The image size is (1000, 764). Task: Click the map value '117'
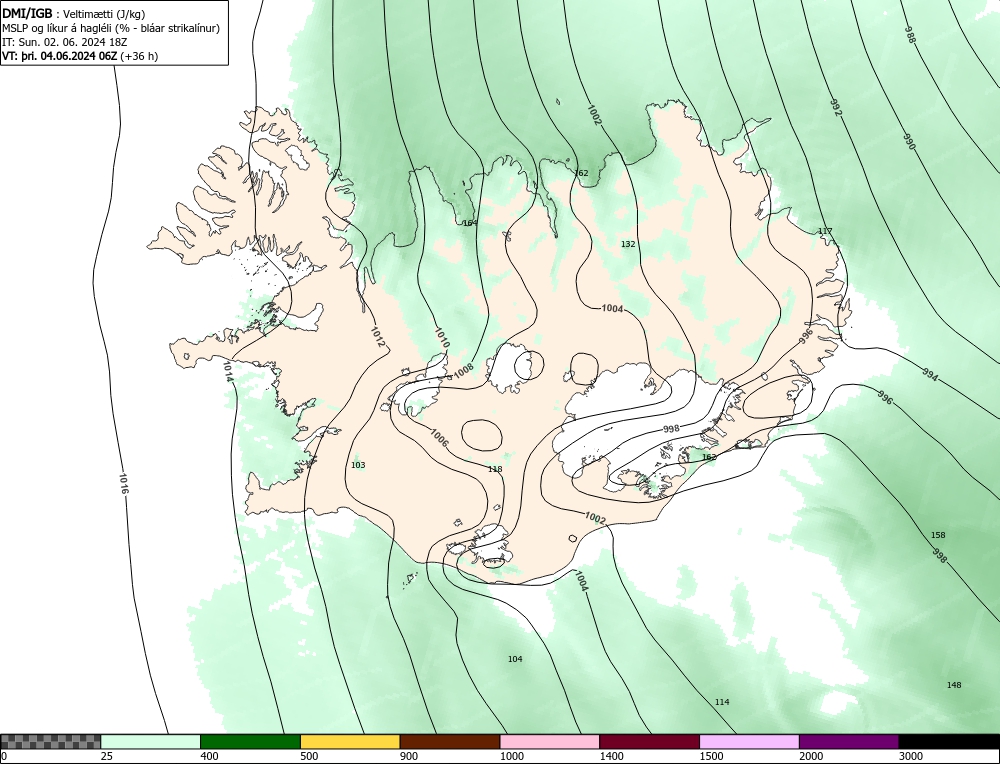pos(825,231)
